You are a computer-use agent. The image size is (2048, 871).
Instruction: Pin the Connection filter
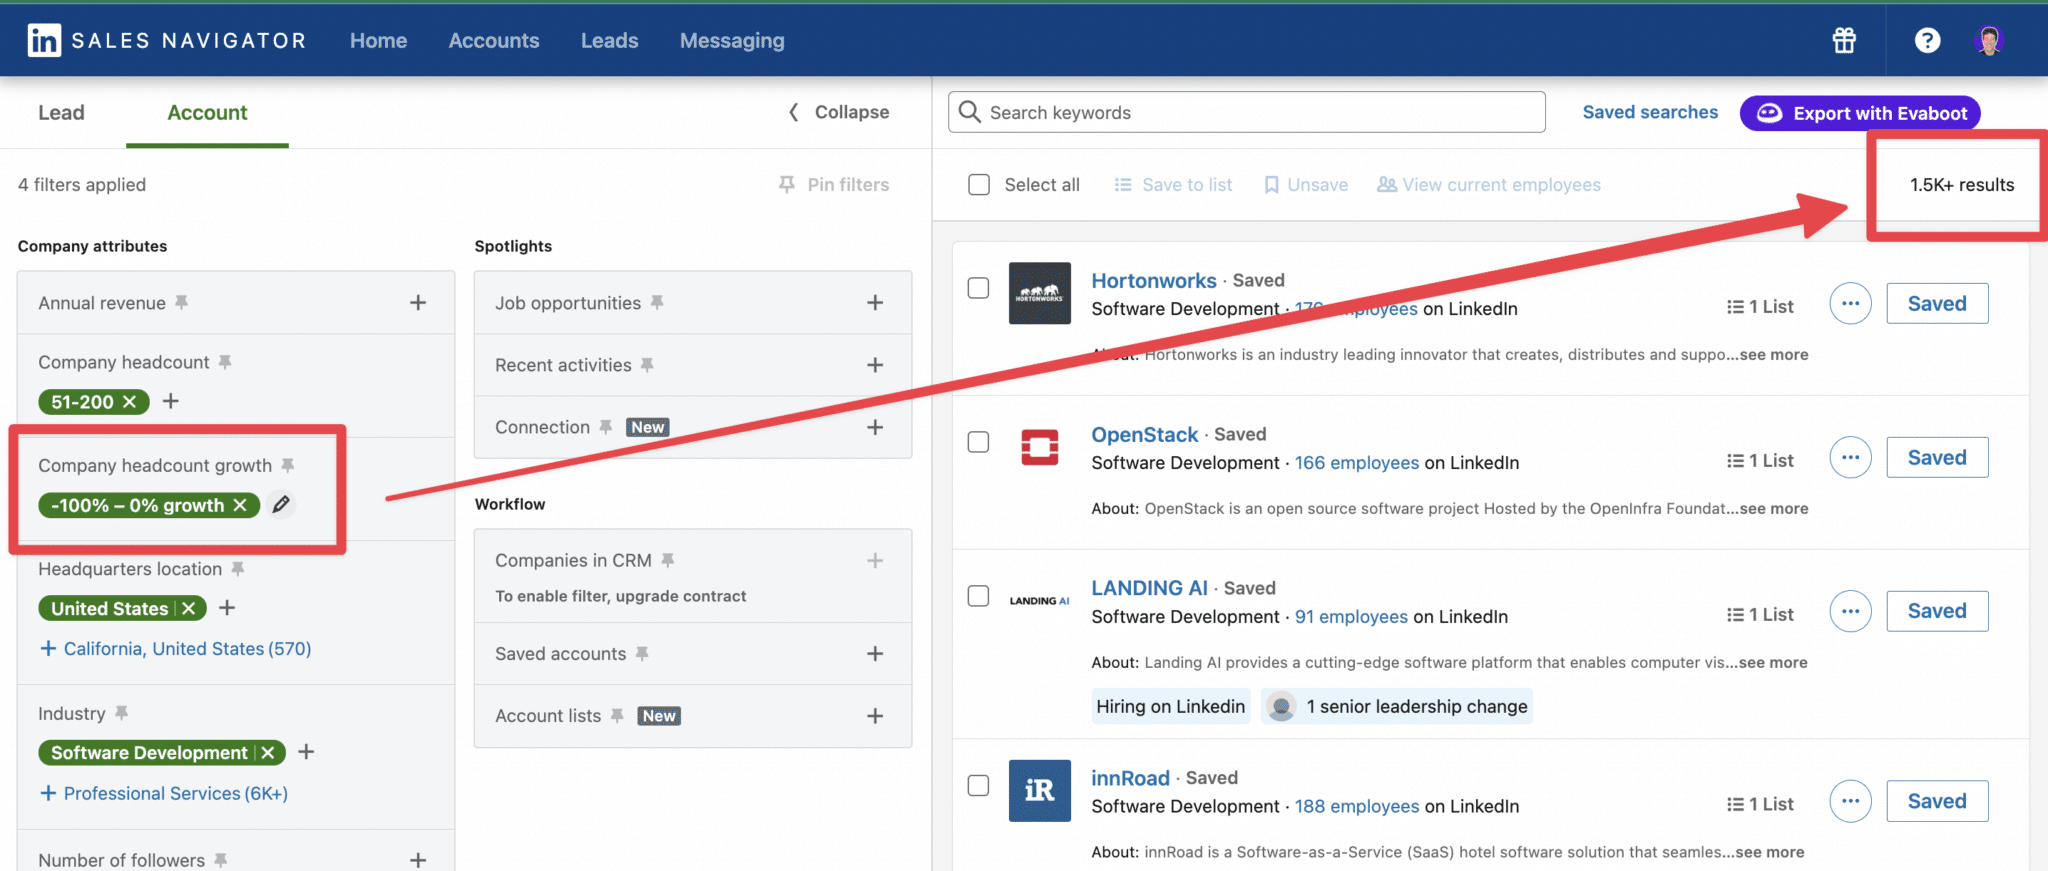[x=605, y=427]
